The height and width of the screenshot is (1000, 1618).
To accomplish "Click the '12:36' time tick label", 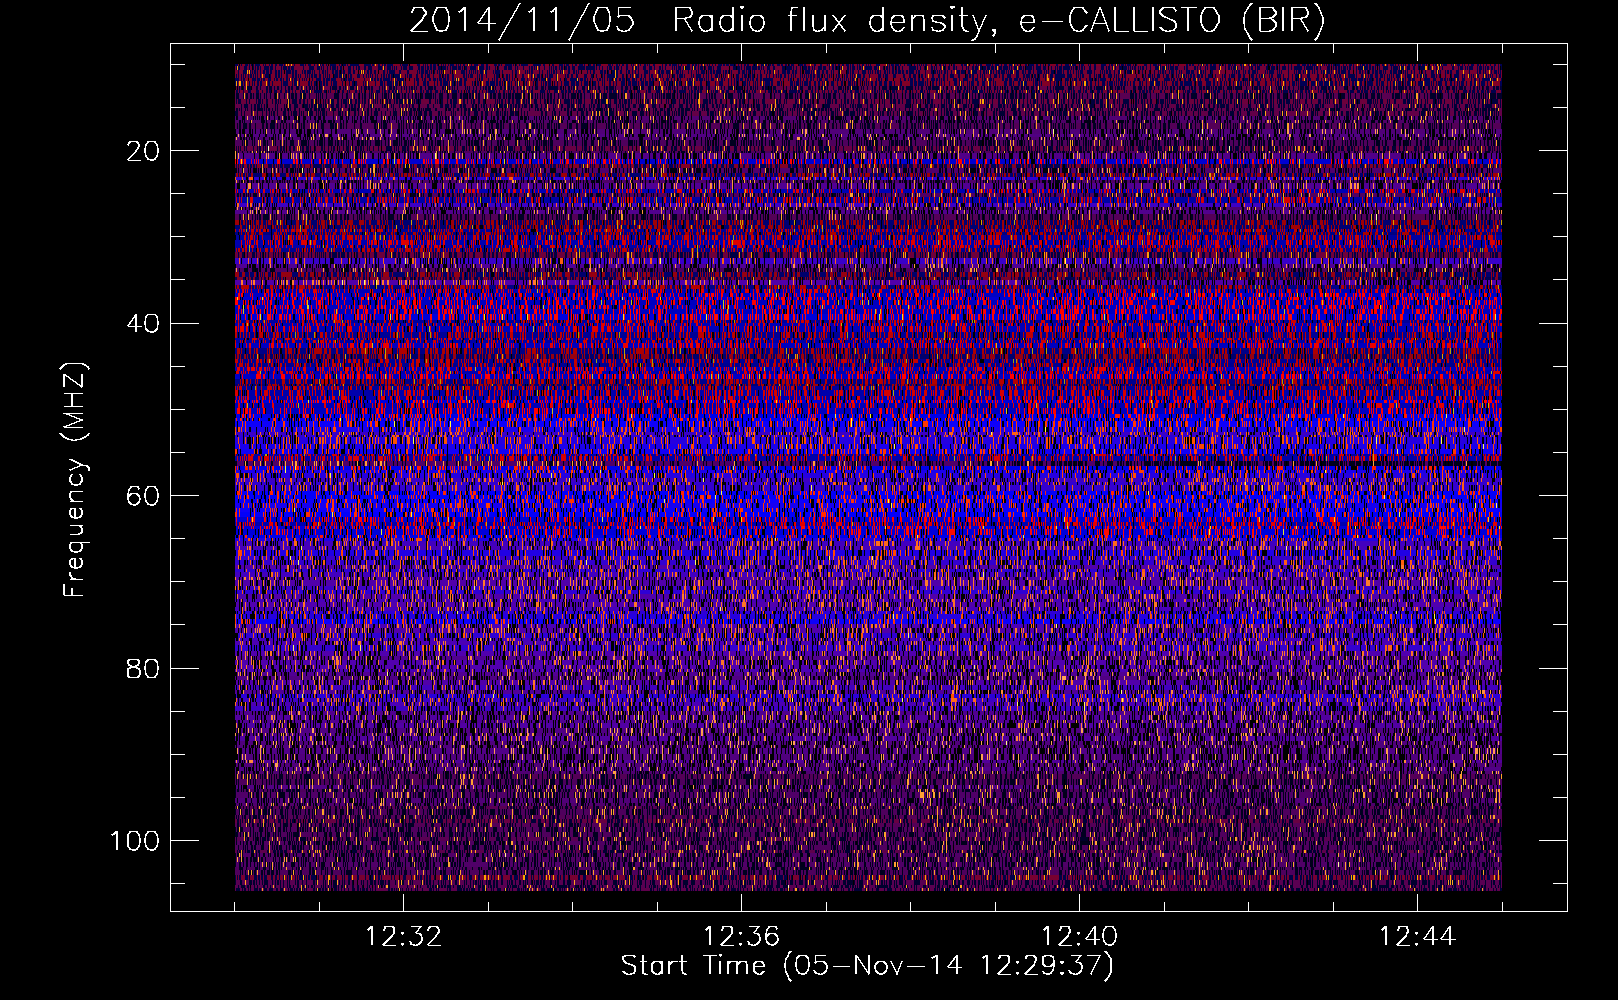I will (741, 937).
